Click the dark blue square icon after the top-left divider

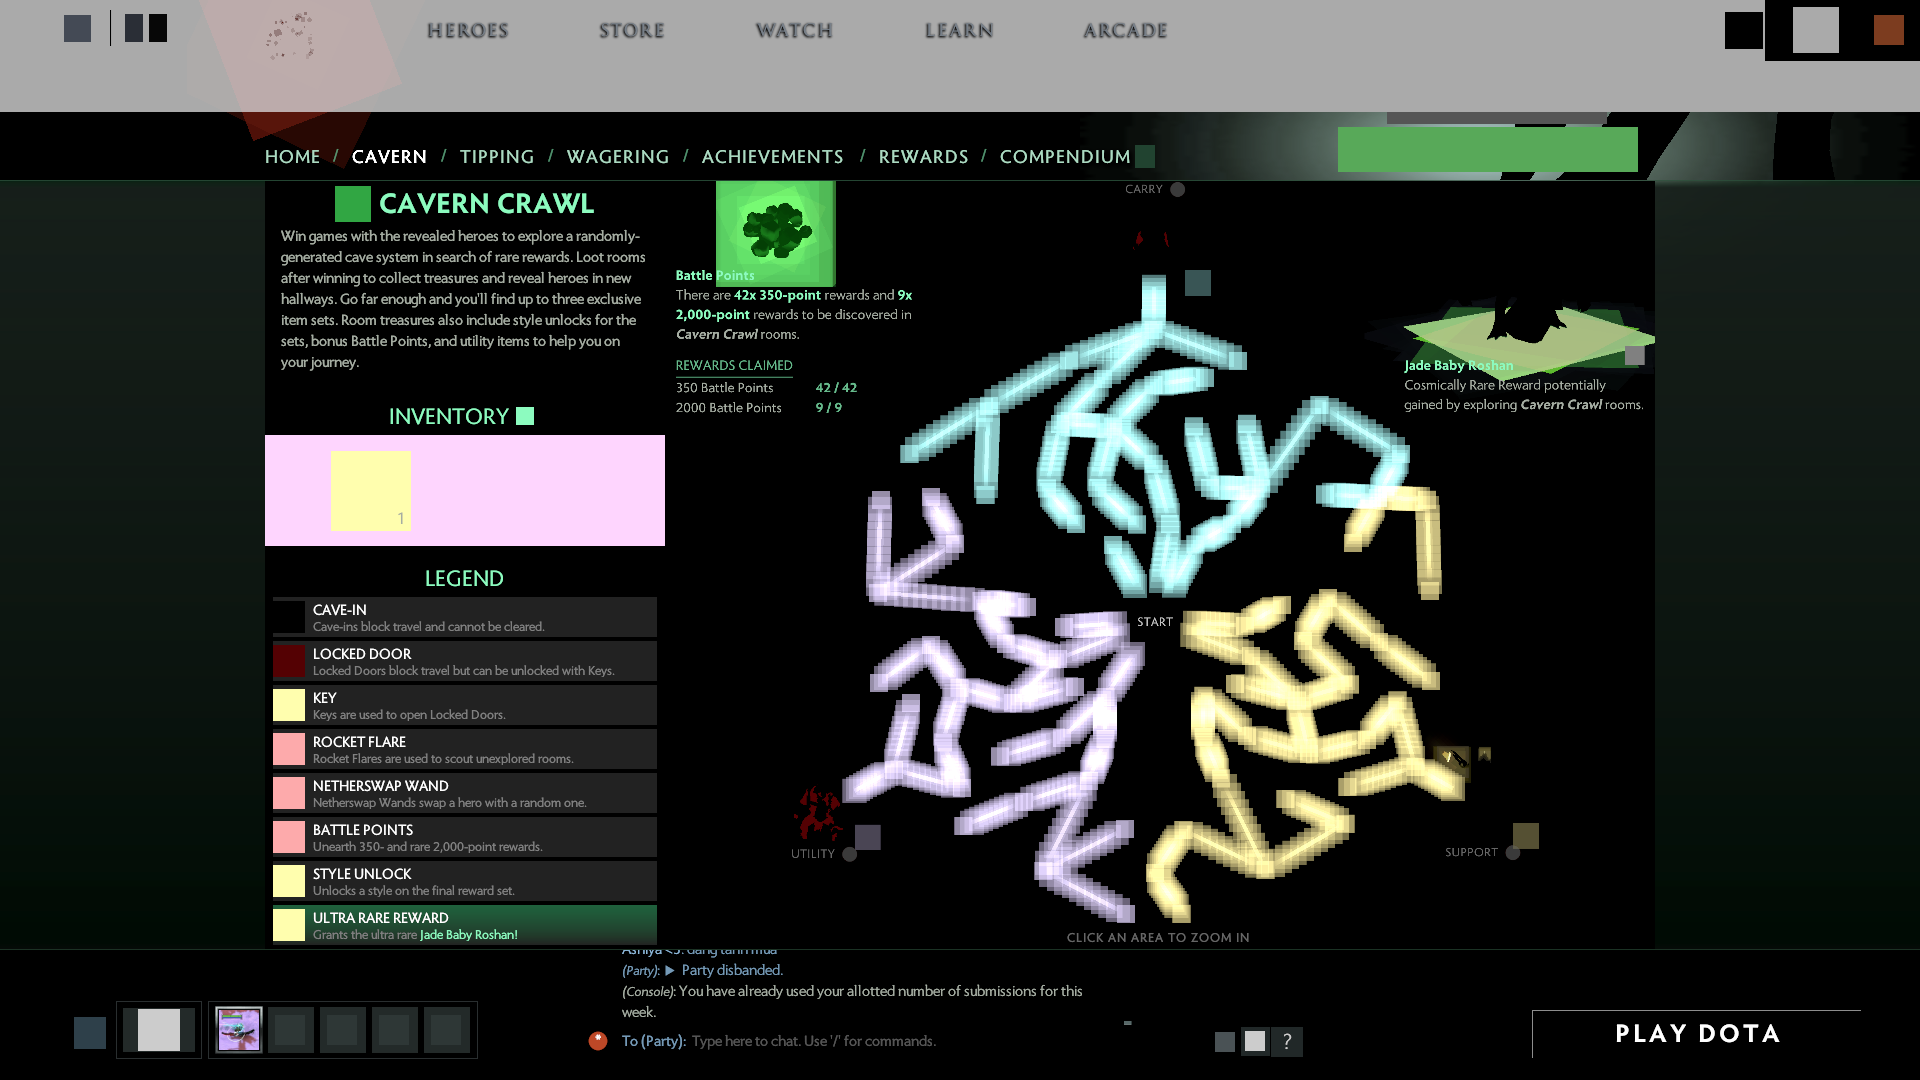(134, 28)
